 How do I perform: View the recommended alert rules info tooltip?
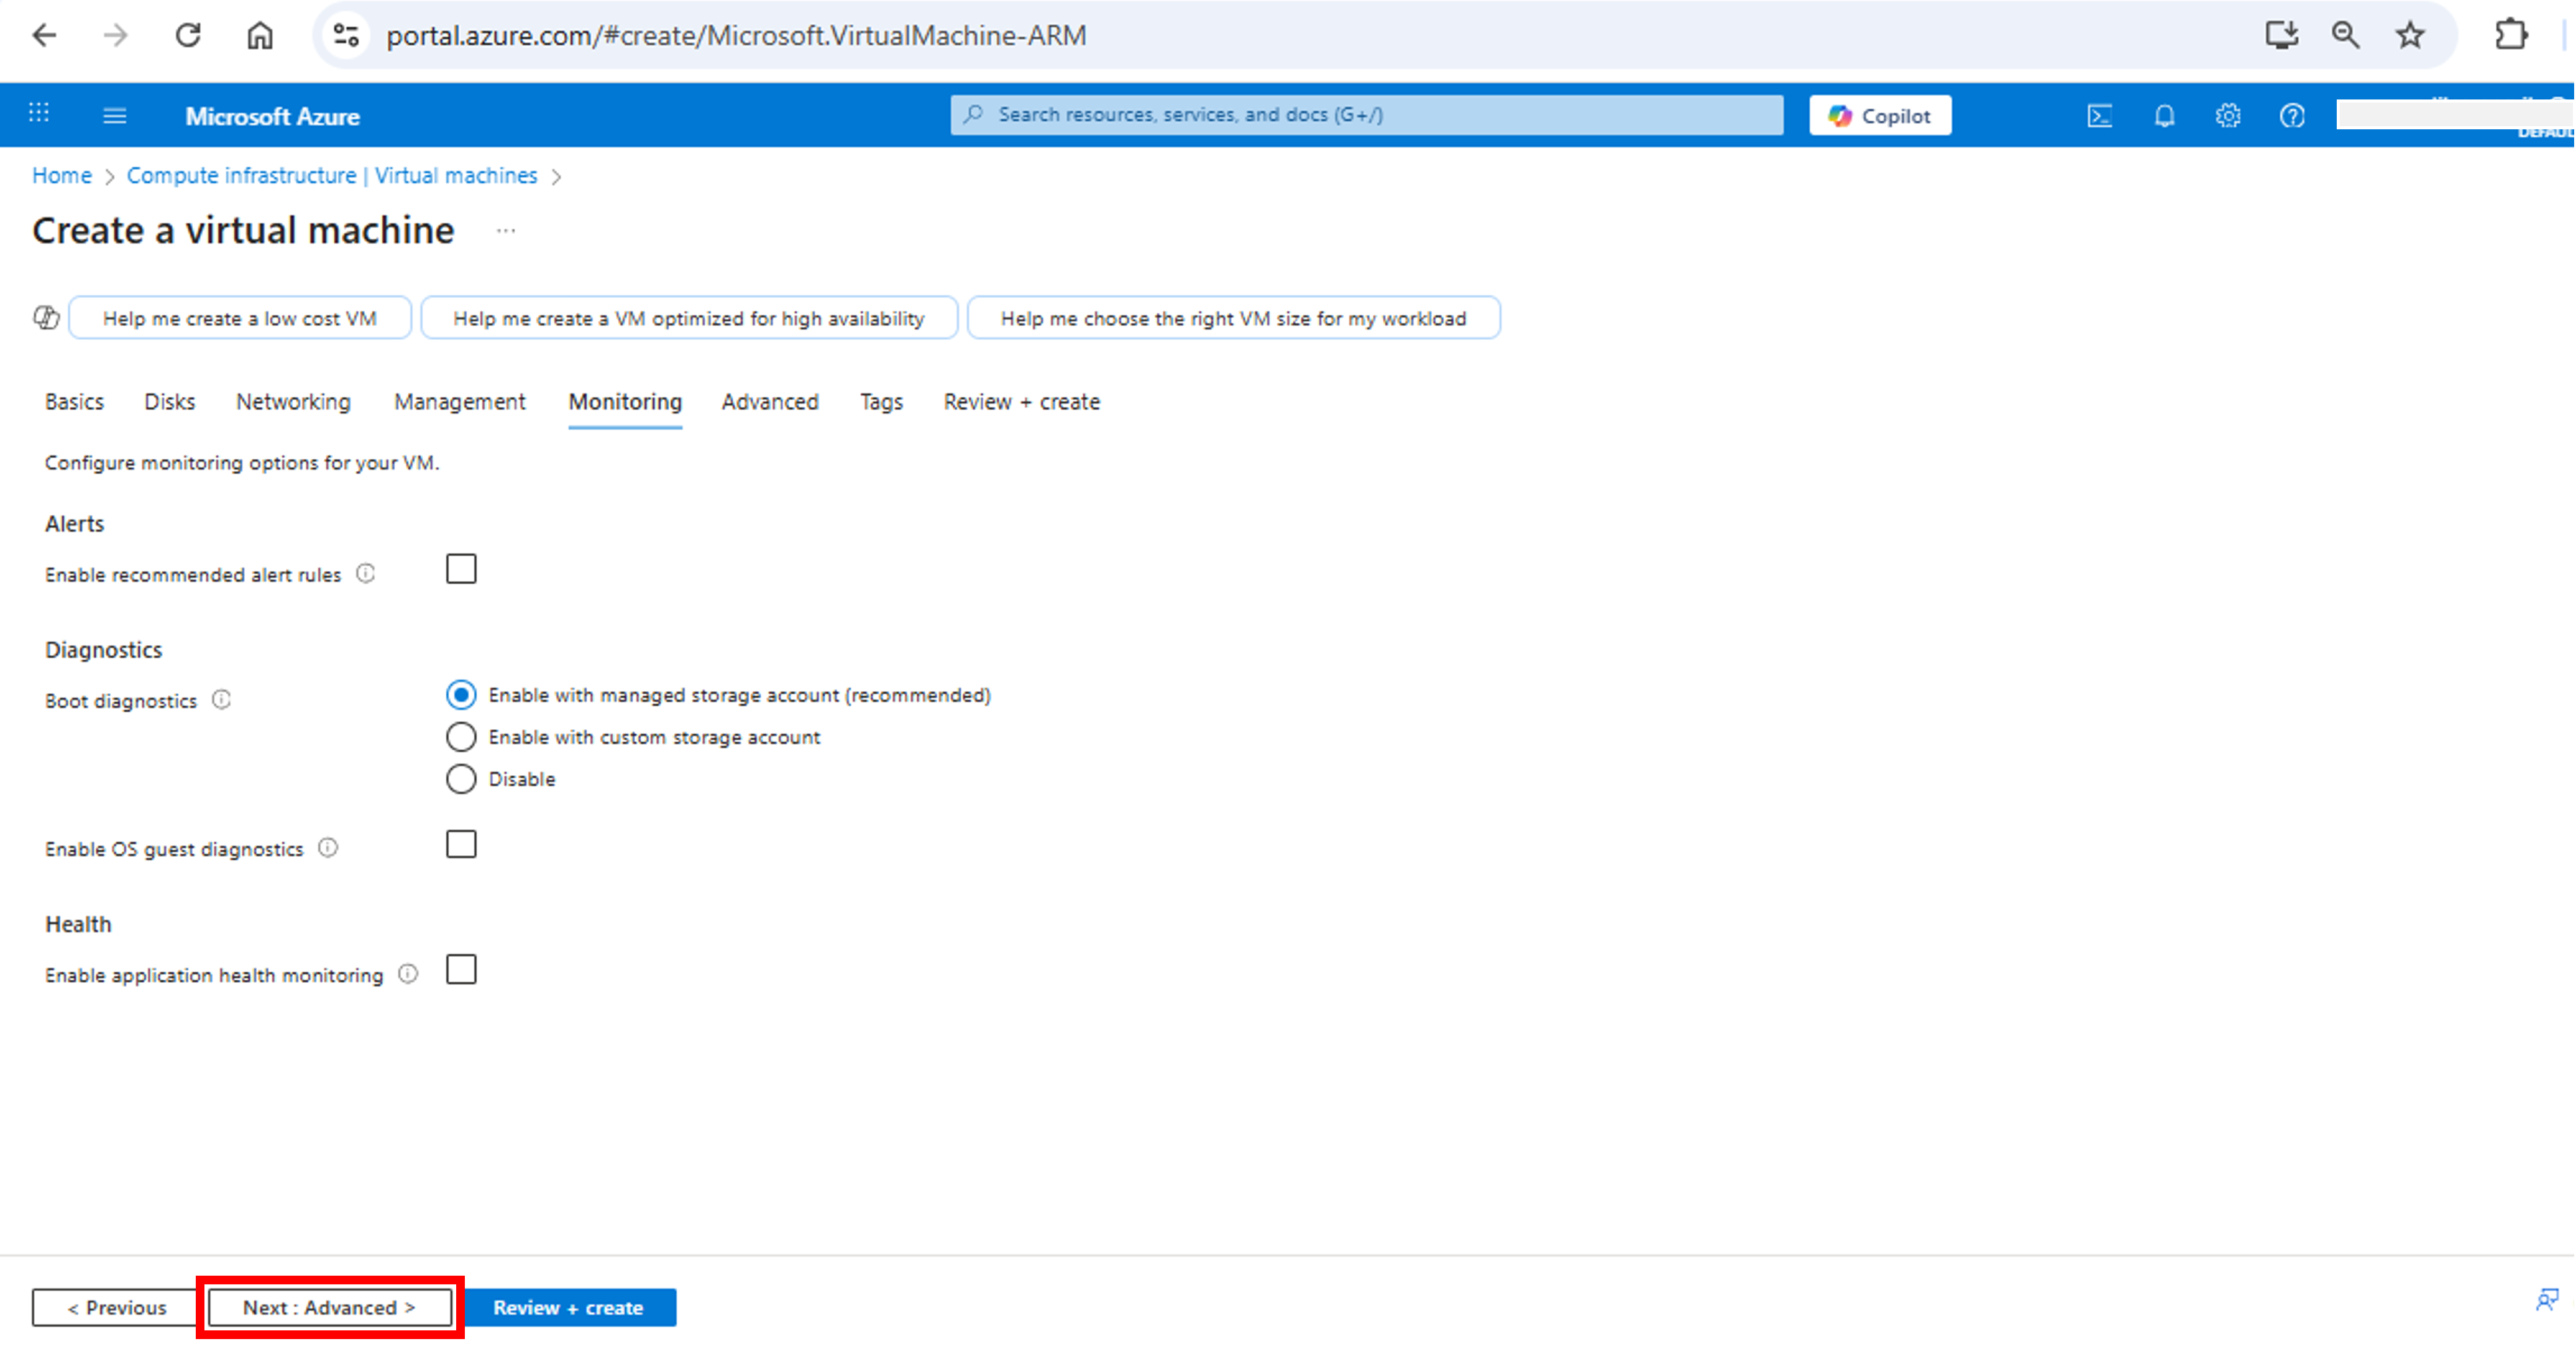(x=366, y=573)
